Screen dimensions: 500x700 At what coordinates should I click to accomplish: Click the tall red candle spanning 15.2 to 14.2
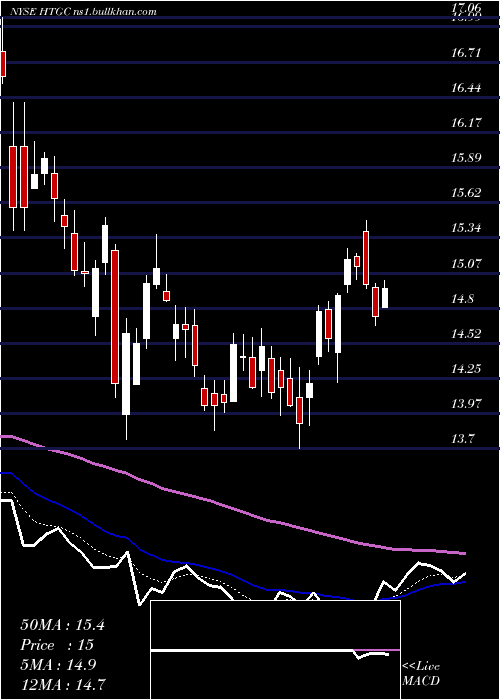pyautogui.click(x=115, y=317)
